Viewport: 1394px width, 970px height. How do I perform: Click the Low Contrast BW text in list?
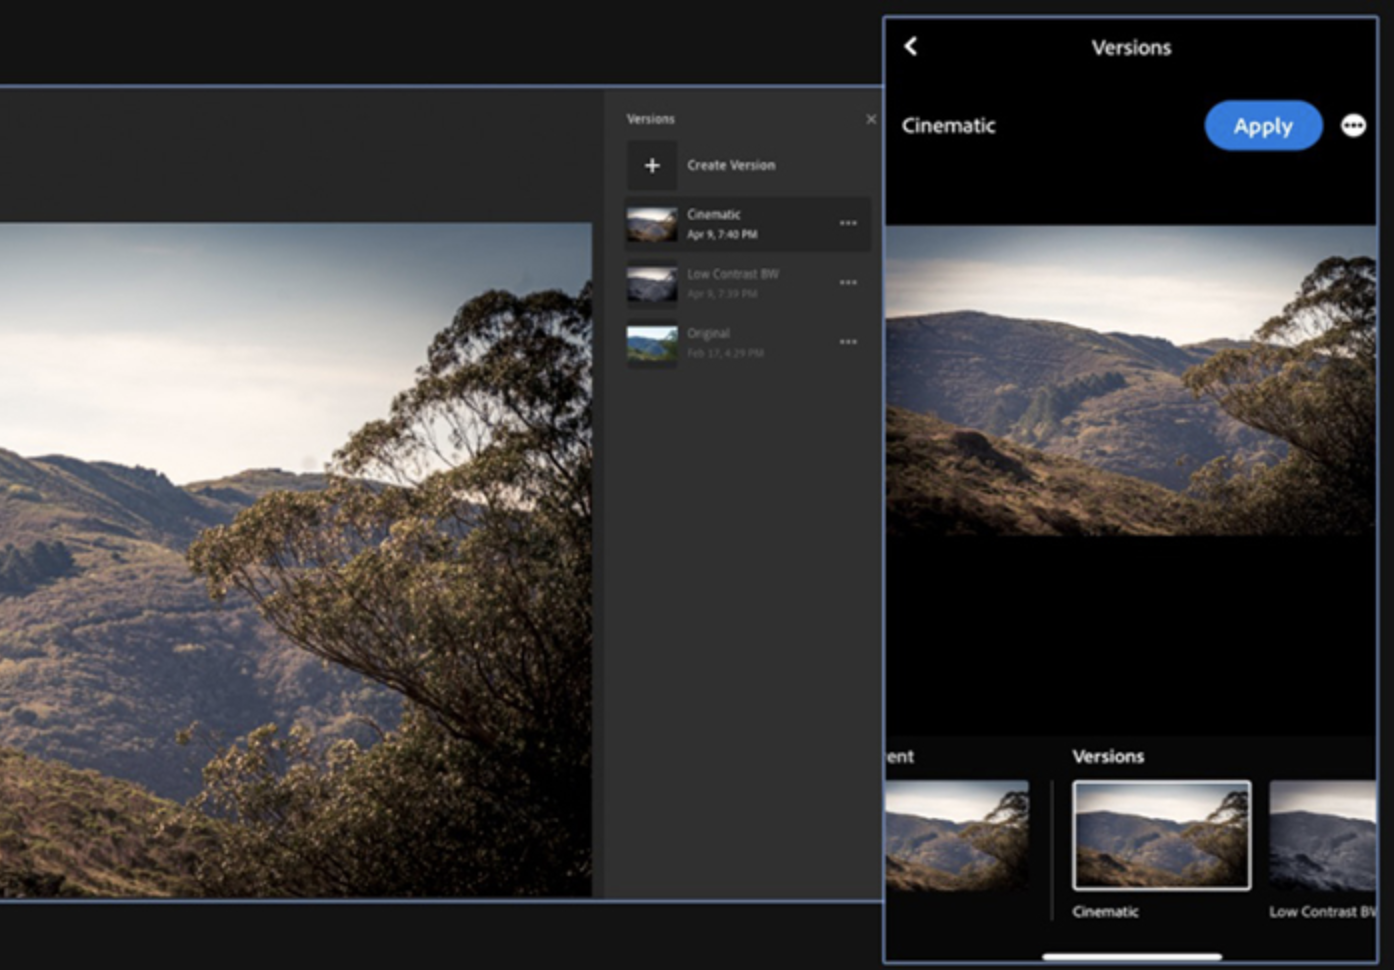click(733, 273)
